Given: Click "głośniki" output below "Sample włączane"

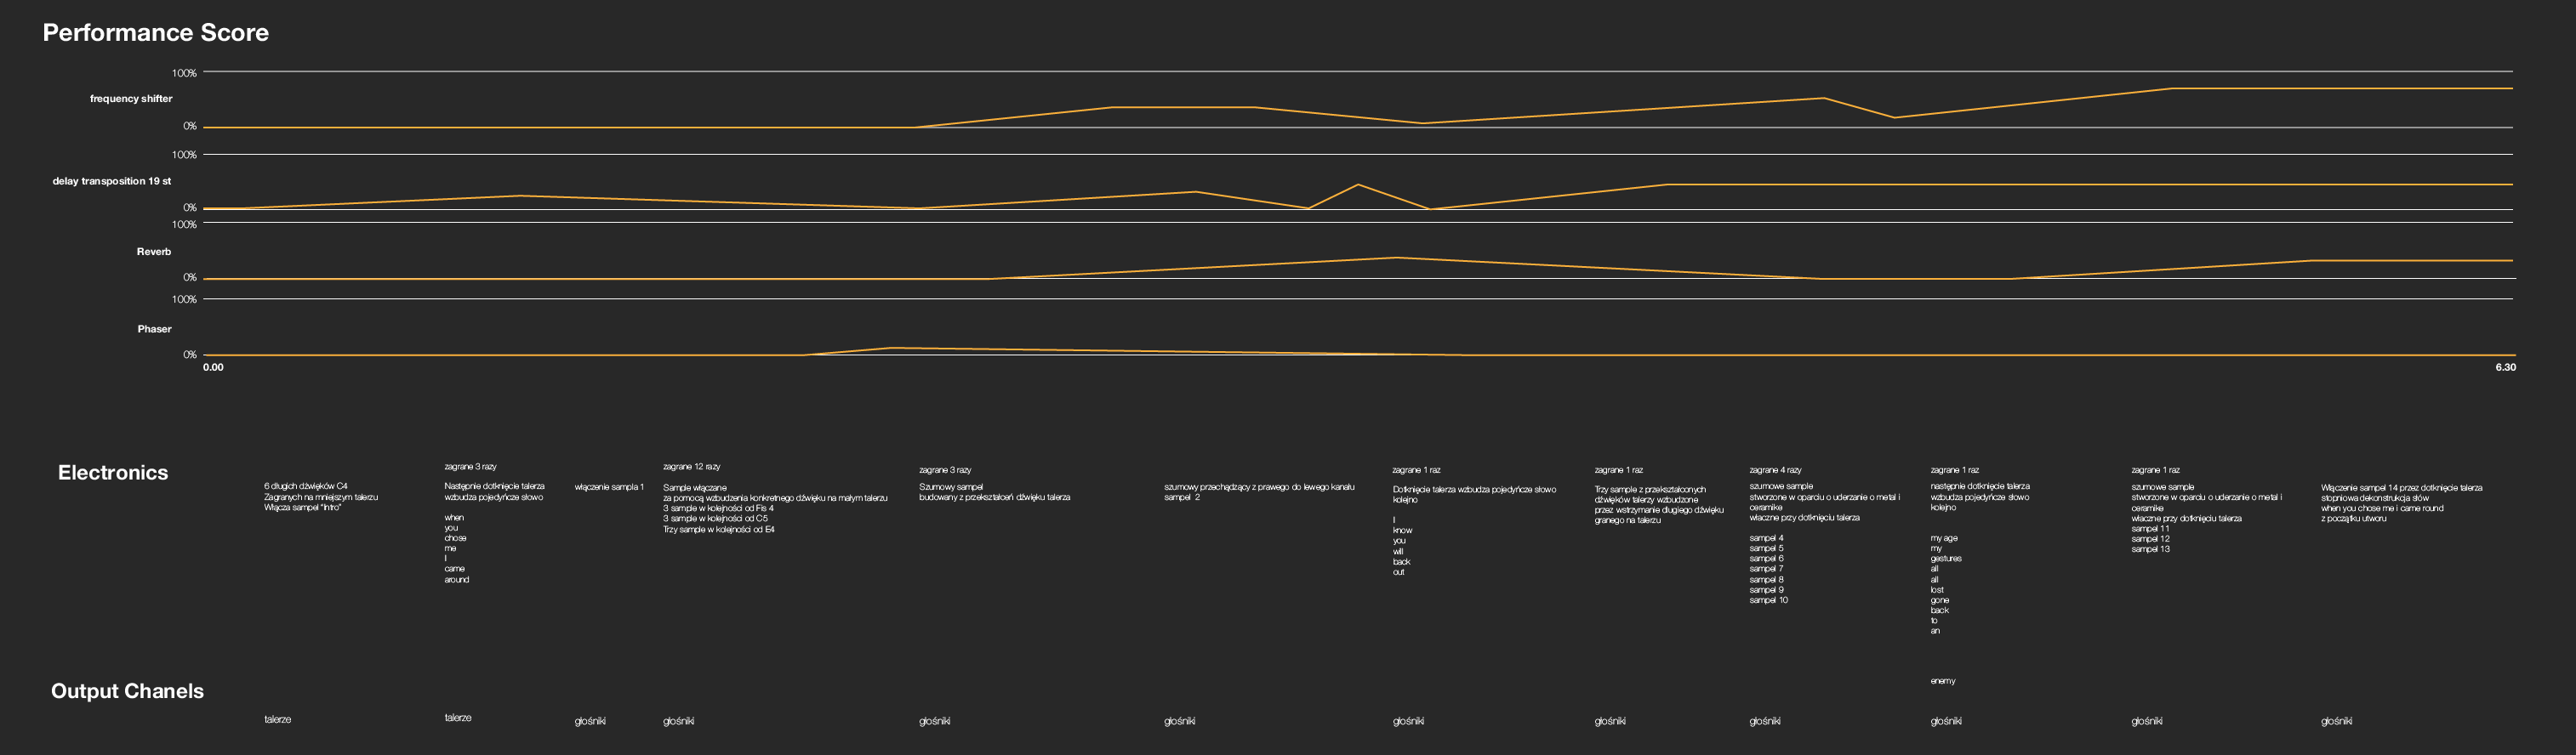Looking at the screenshot, I should point(679,721).
